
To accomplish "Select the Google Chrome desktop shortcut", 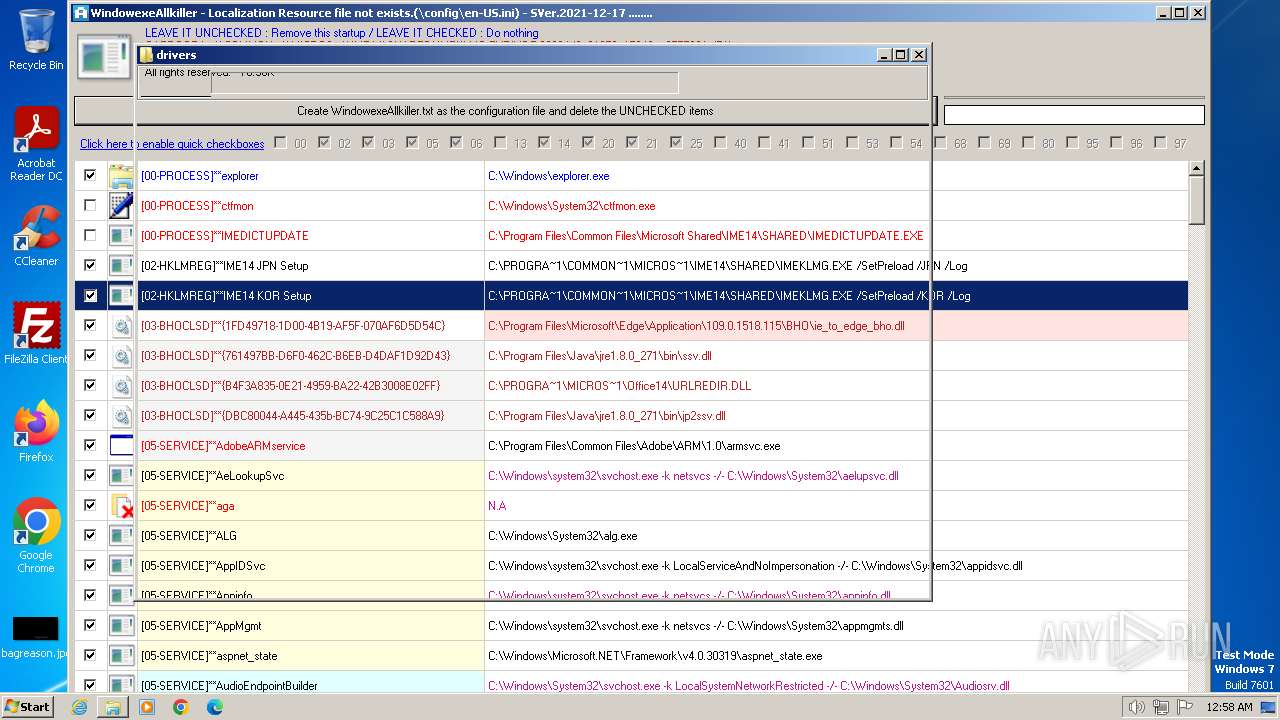I will [36, 535].
